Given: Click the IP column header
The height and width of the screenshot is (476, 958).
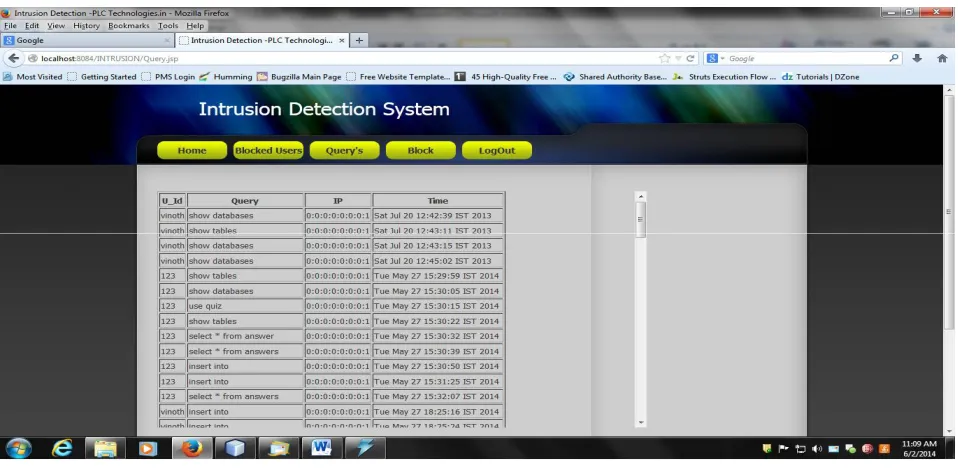Looking at the screenshot, I should (x=338, y=200).
